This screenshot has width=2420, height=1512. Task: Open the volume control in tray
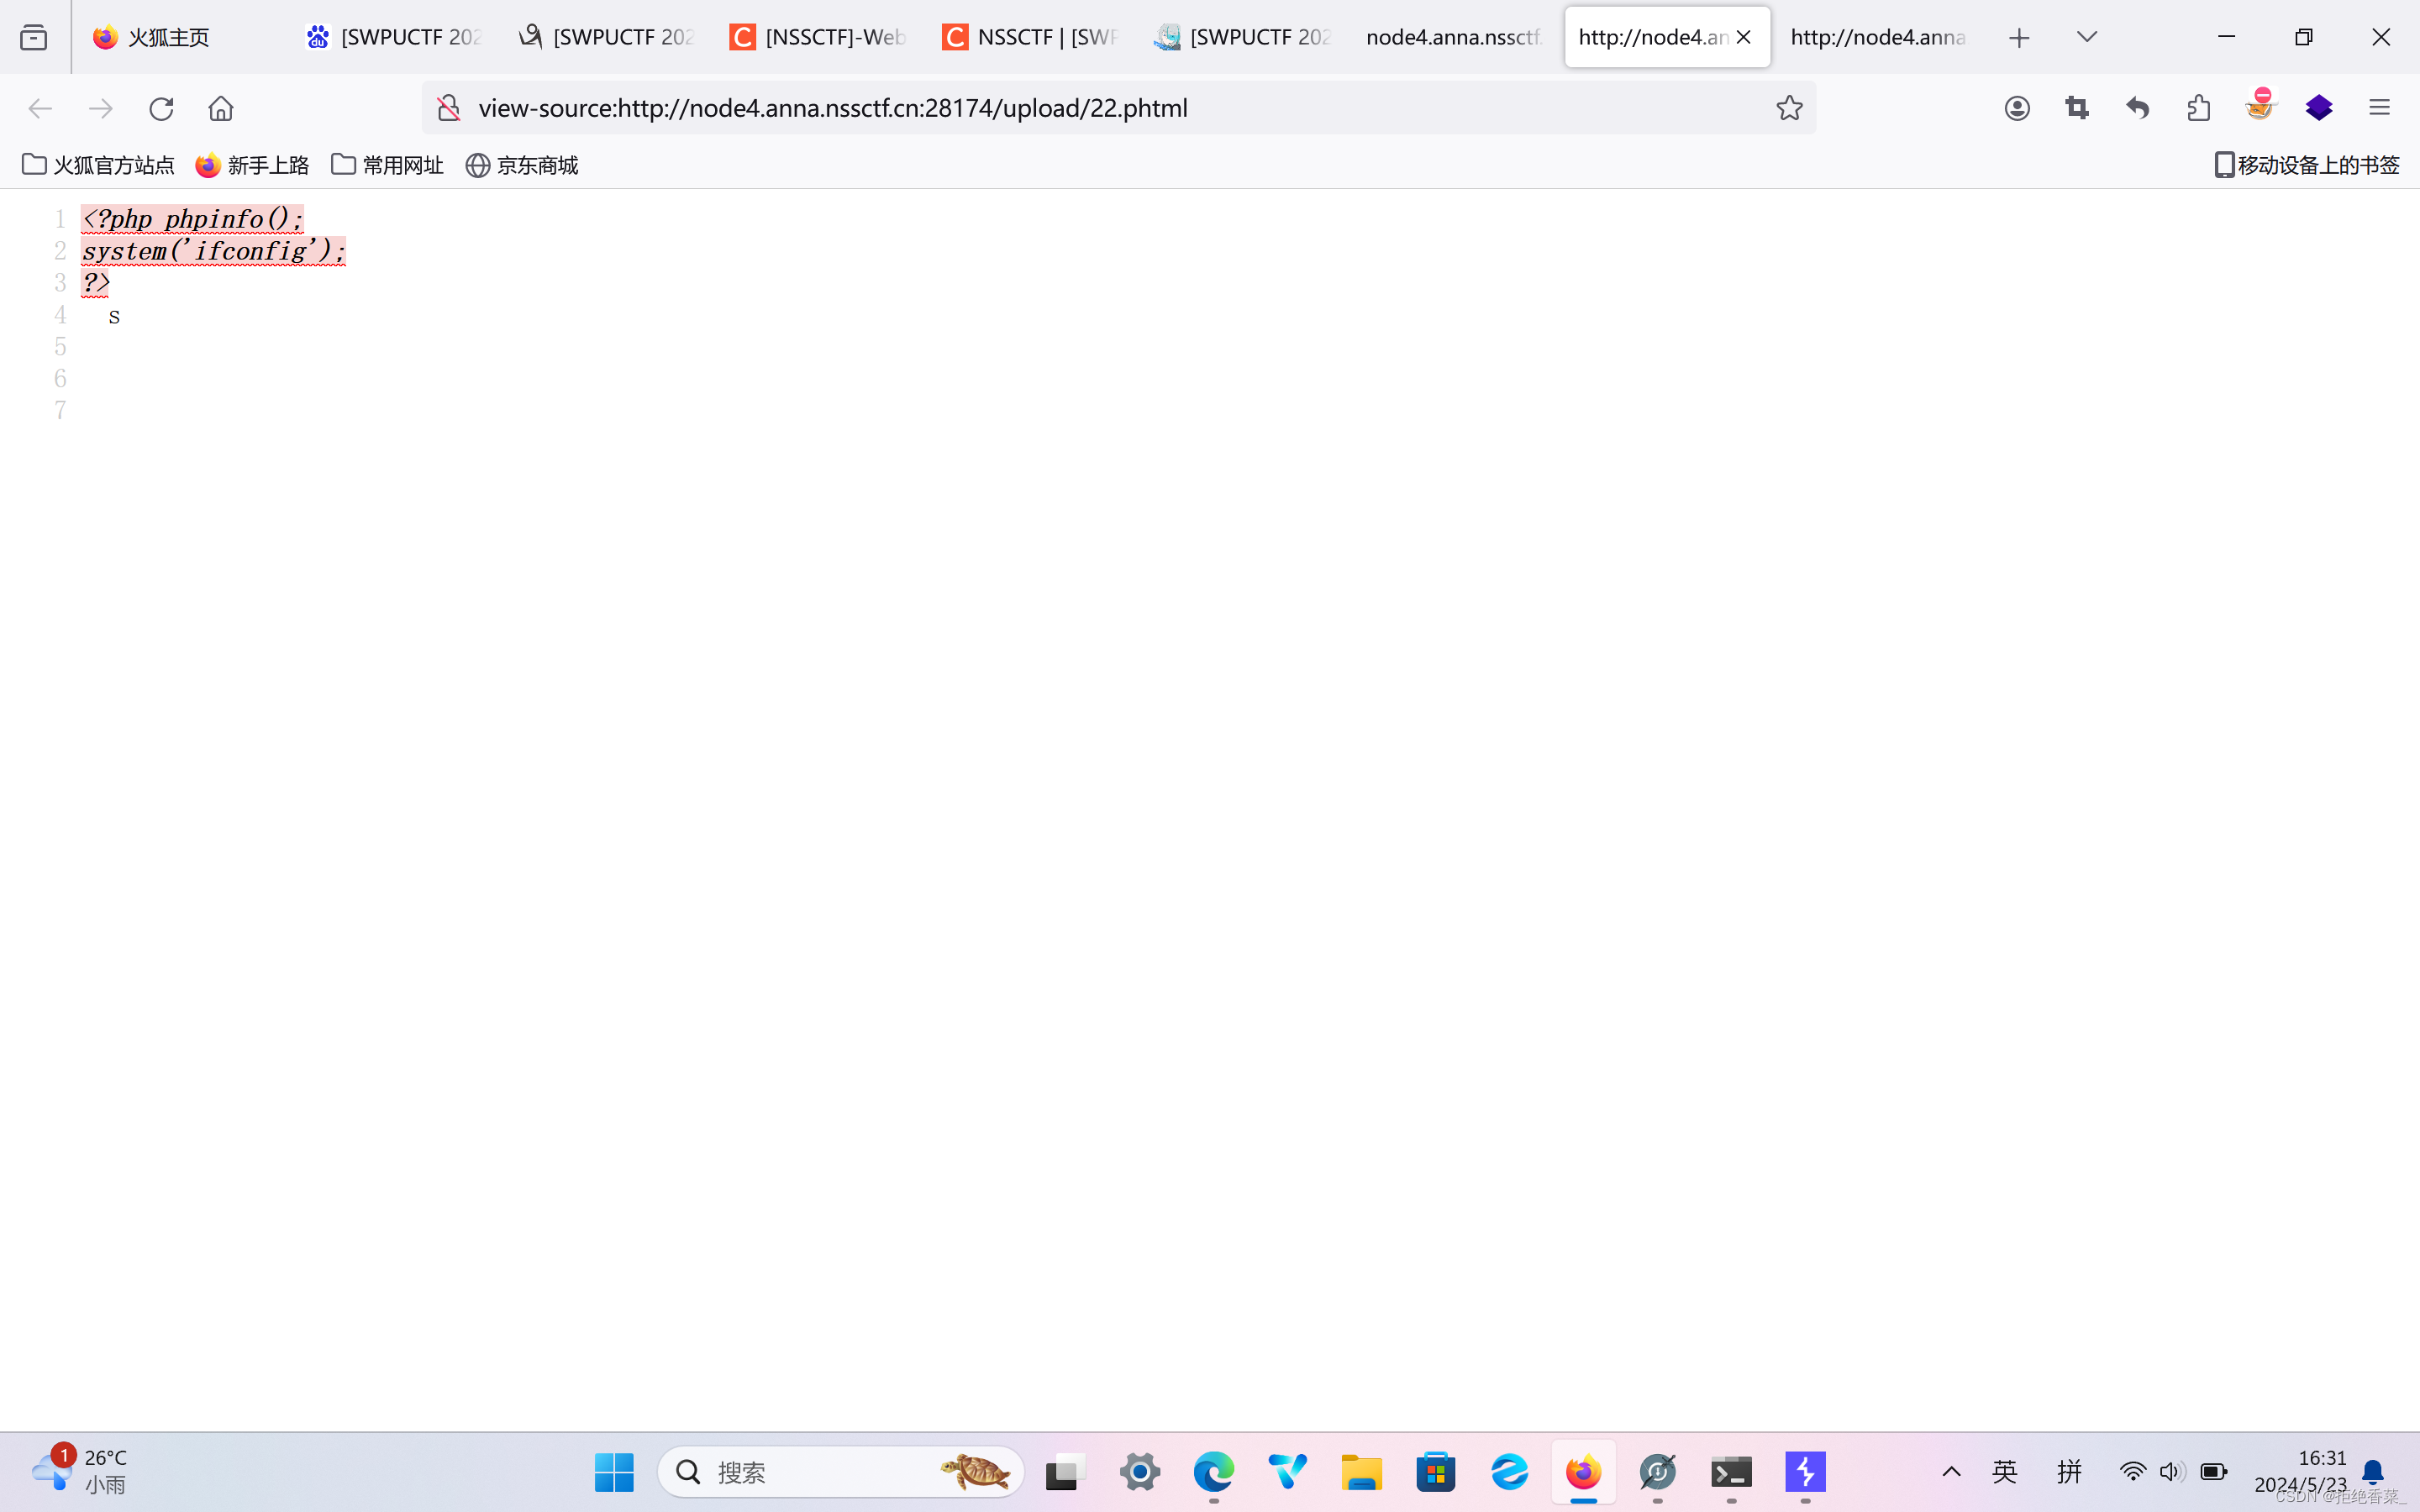click(2171, 1471)
